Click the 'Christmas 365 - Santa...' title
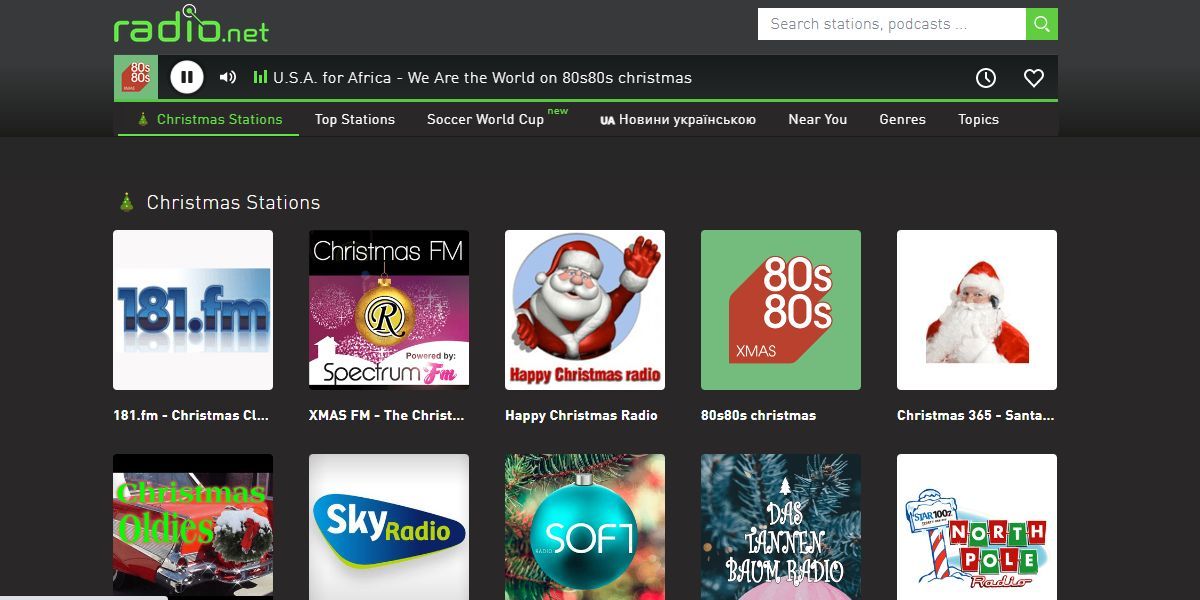The height and width of the screenshot is (600, 1200). tap(976, 415)
